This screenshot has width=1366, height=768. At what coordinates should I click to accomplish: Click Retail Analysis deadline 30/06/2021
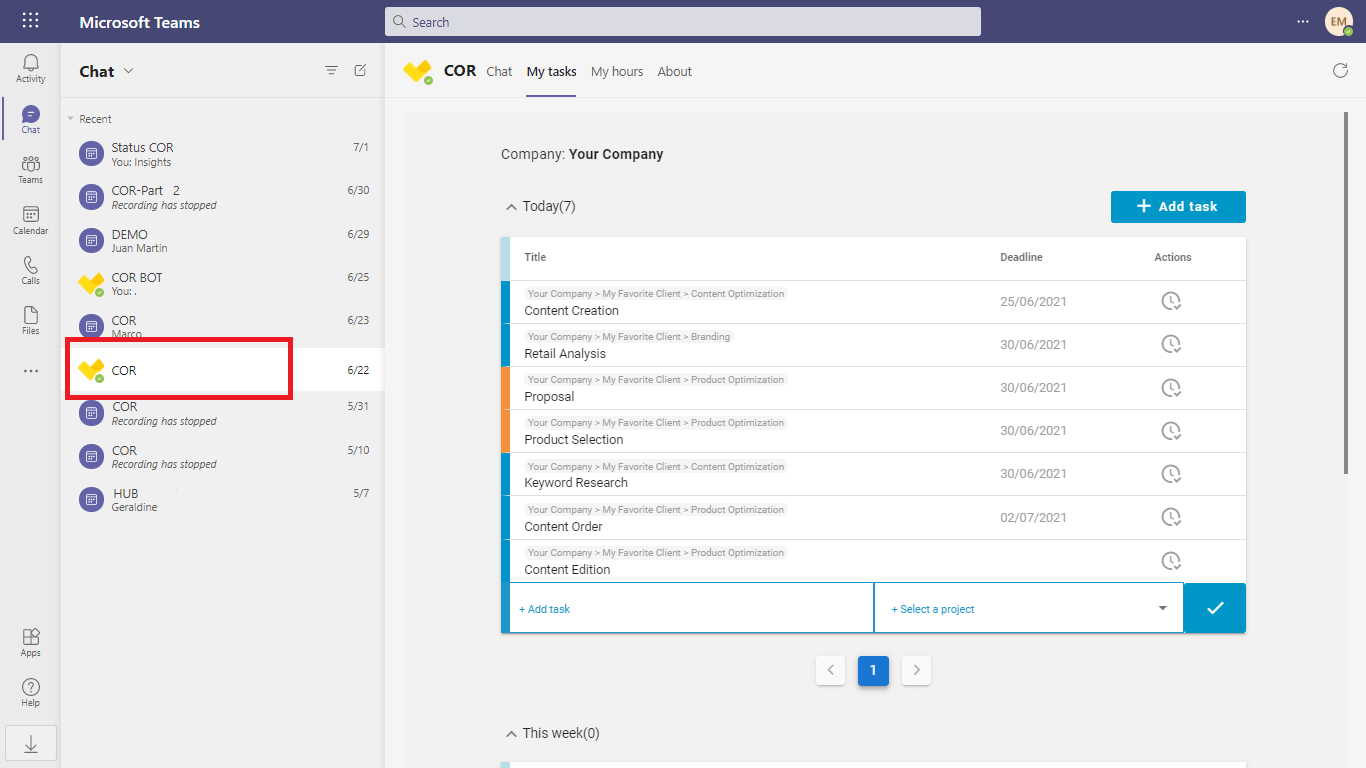click(1033, 345)
